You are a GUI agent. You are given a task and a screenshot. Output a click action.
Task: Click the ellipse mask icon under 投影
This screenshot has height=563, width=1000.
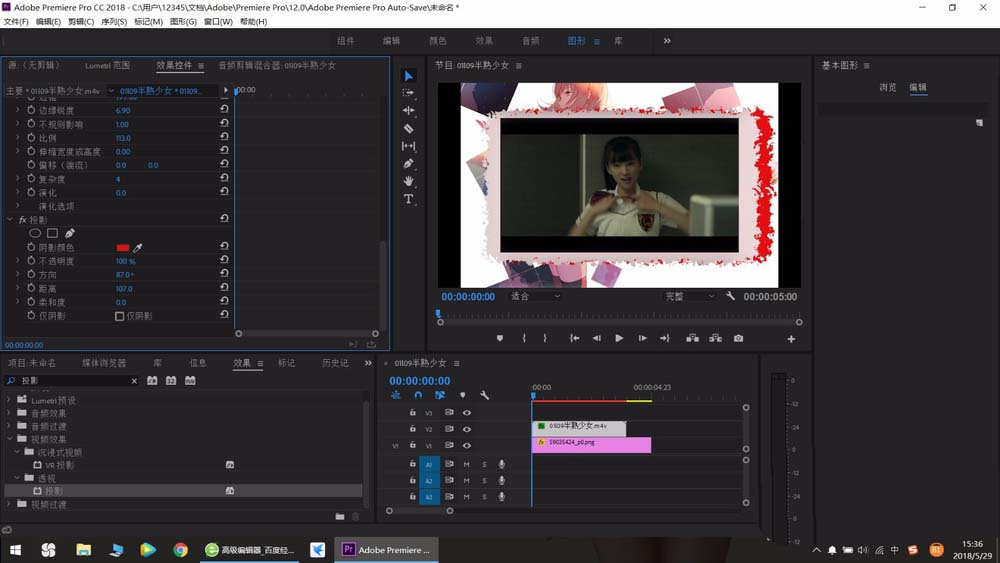(35, 233)
